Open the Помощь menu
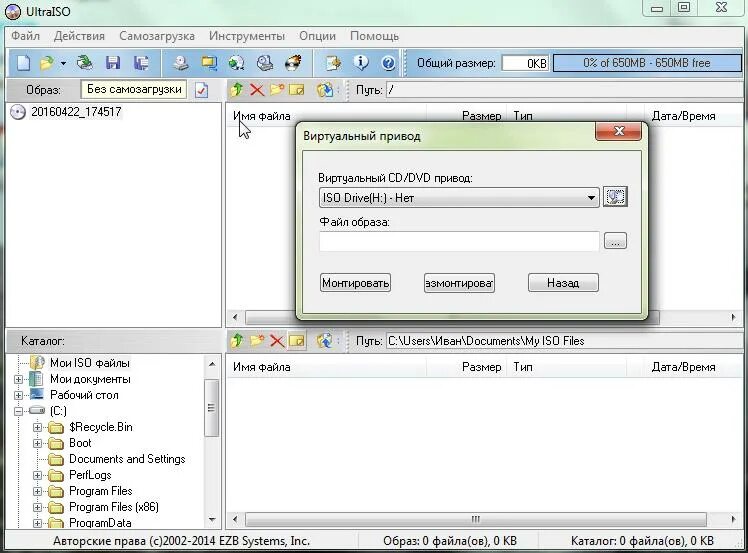The height and width of the screenshot is (553, 748). coord(374,36)
